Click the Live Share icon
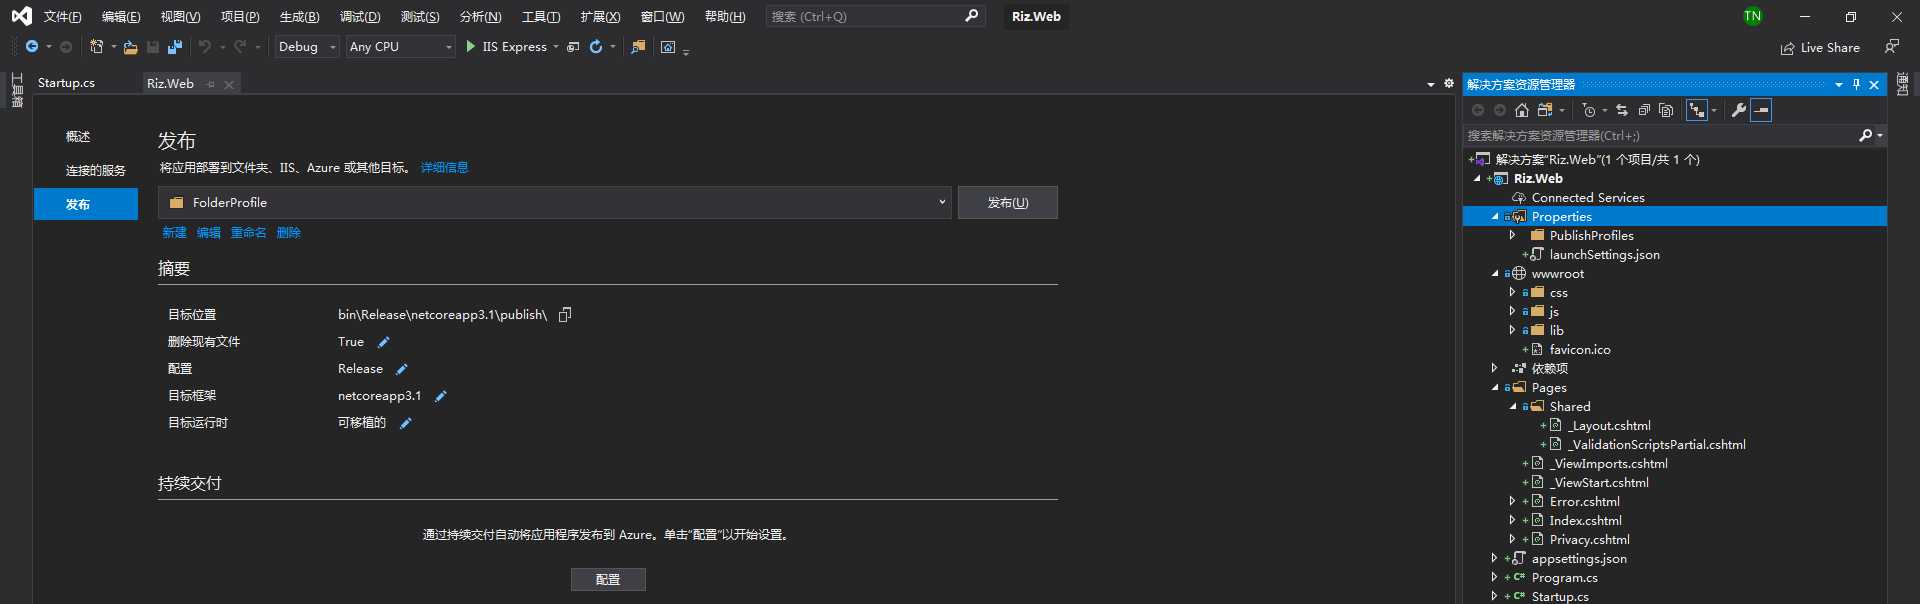 [x=1787, y=48]
